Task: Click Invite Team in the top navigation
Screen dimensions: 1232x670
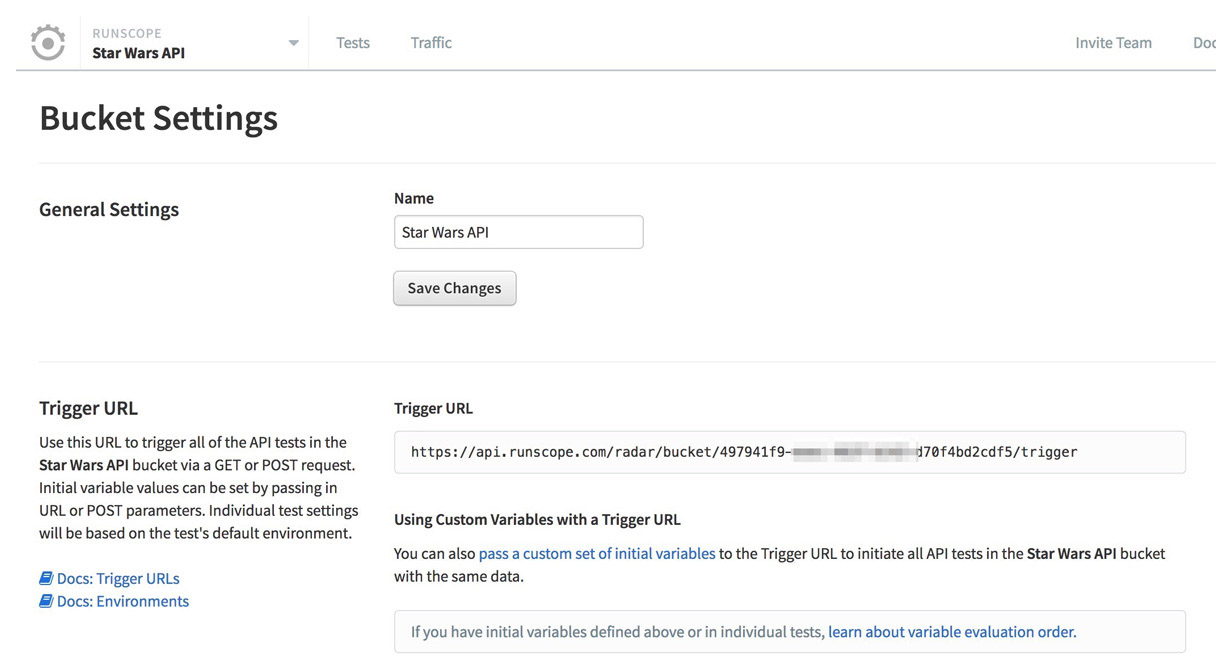Action: click(x=1113, y=43)
